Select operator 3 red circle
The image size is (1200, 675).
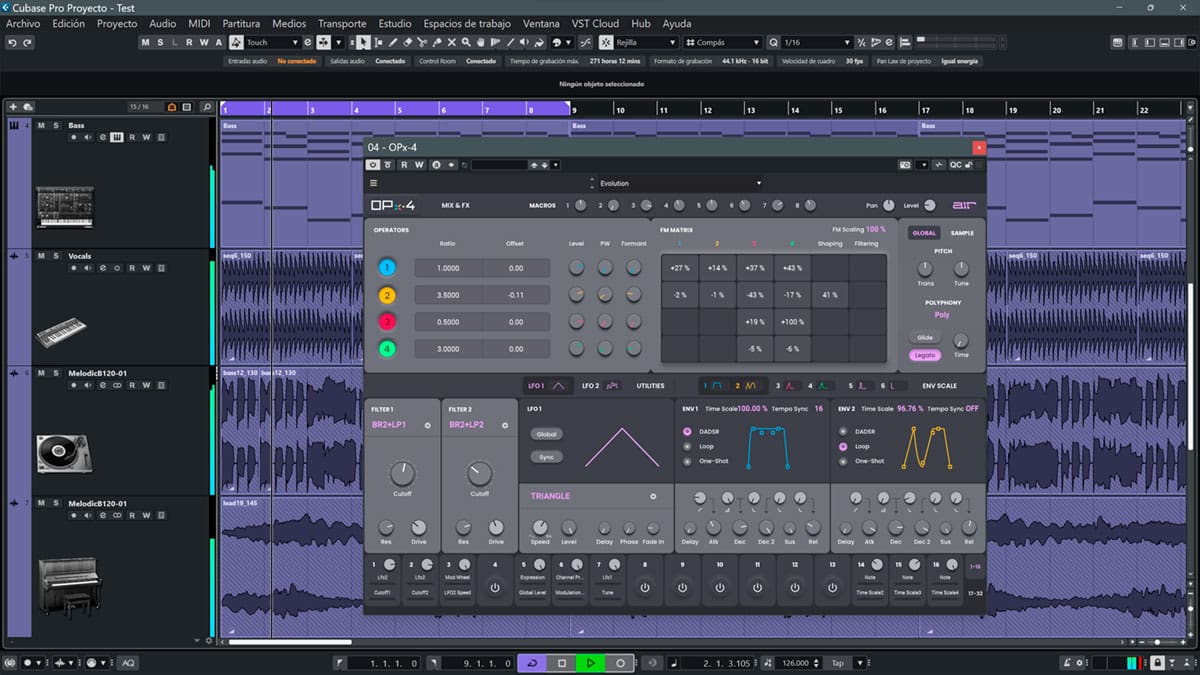[388, 322]
